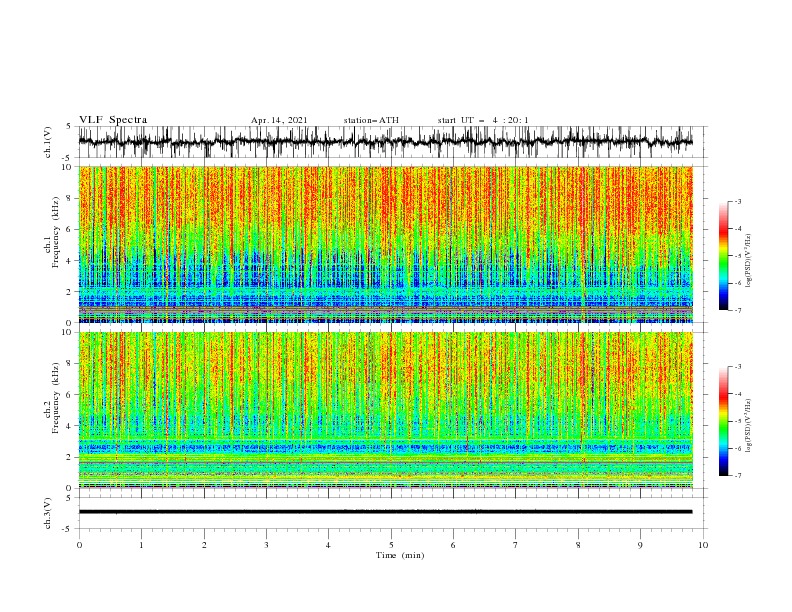
Task: Click the "VLF Spectra" plot title
Action: pos(113,120)
